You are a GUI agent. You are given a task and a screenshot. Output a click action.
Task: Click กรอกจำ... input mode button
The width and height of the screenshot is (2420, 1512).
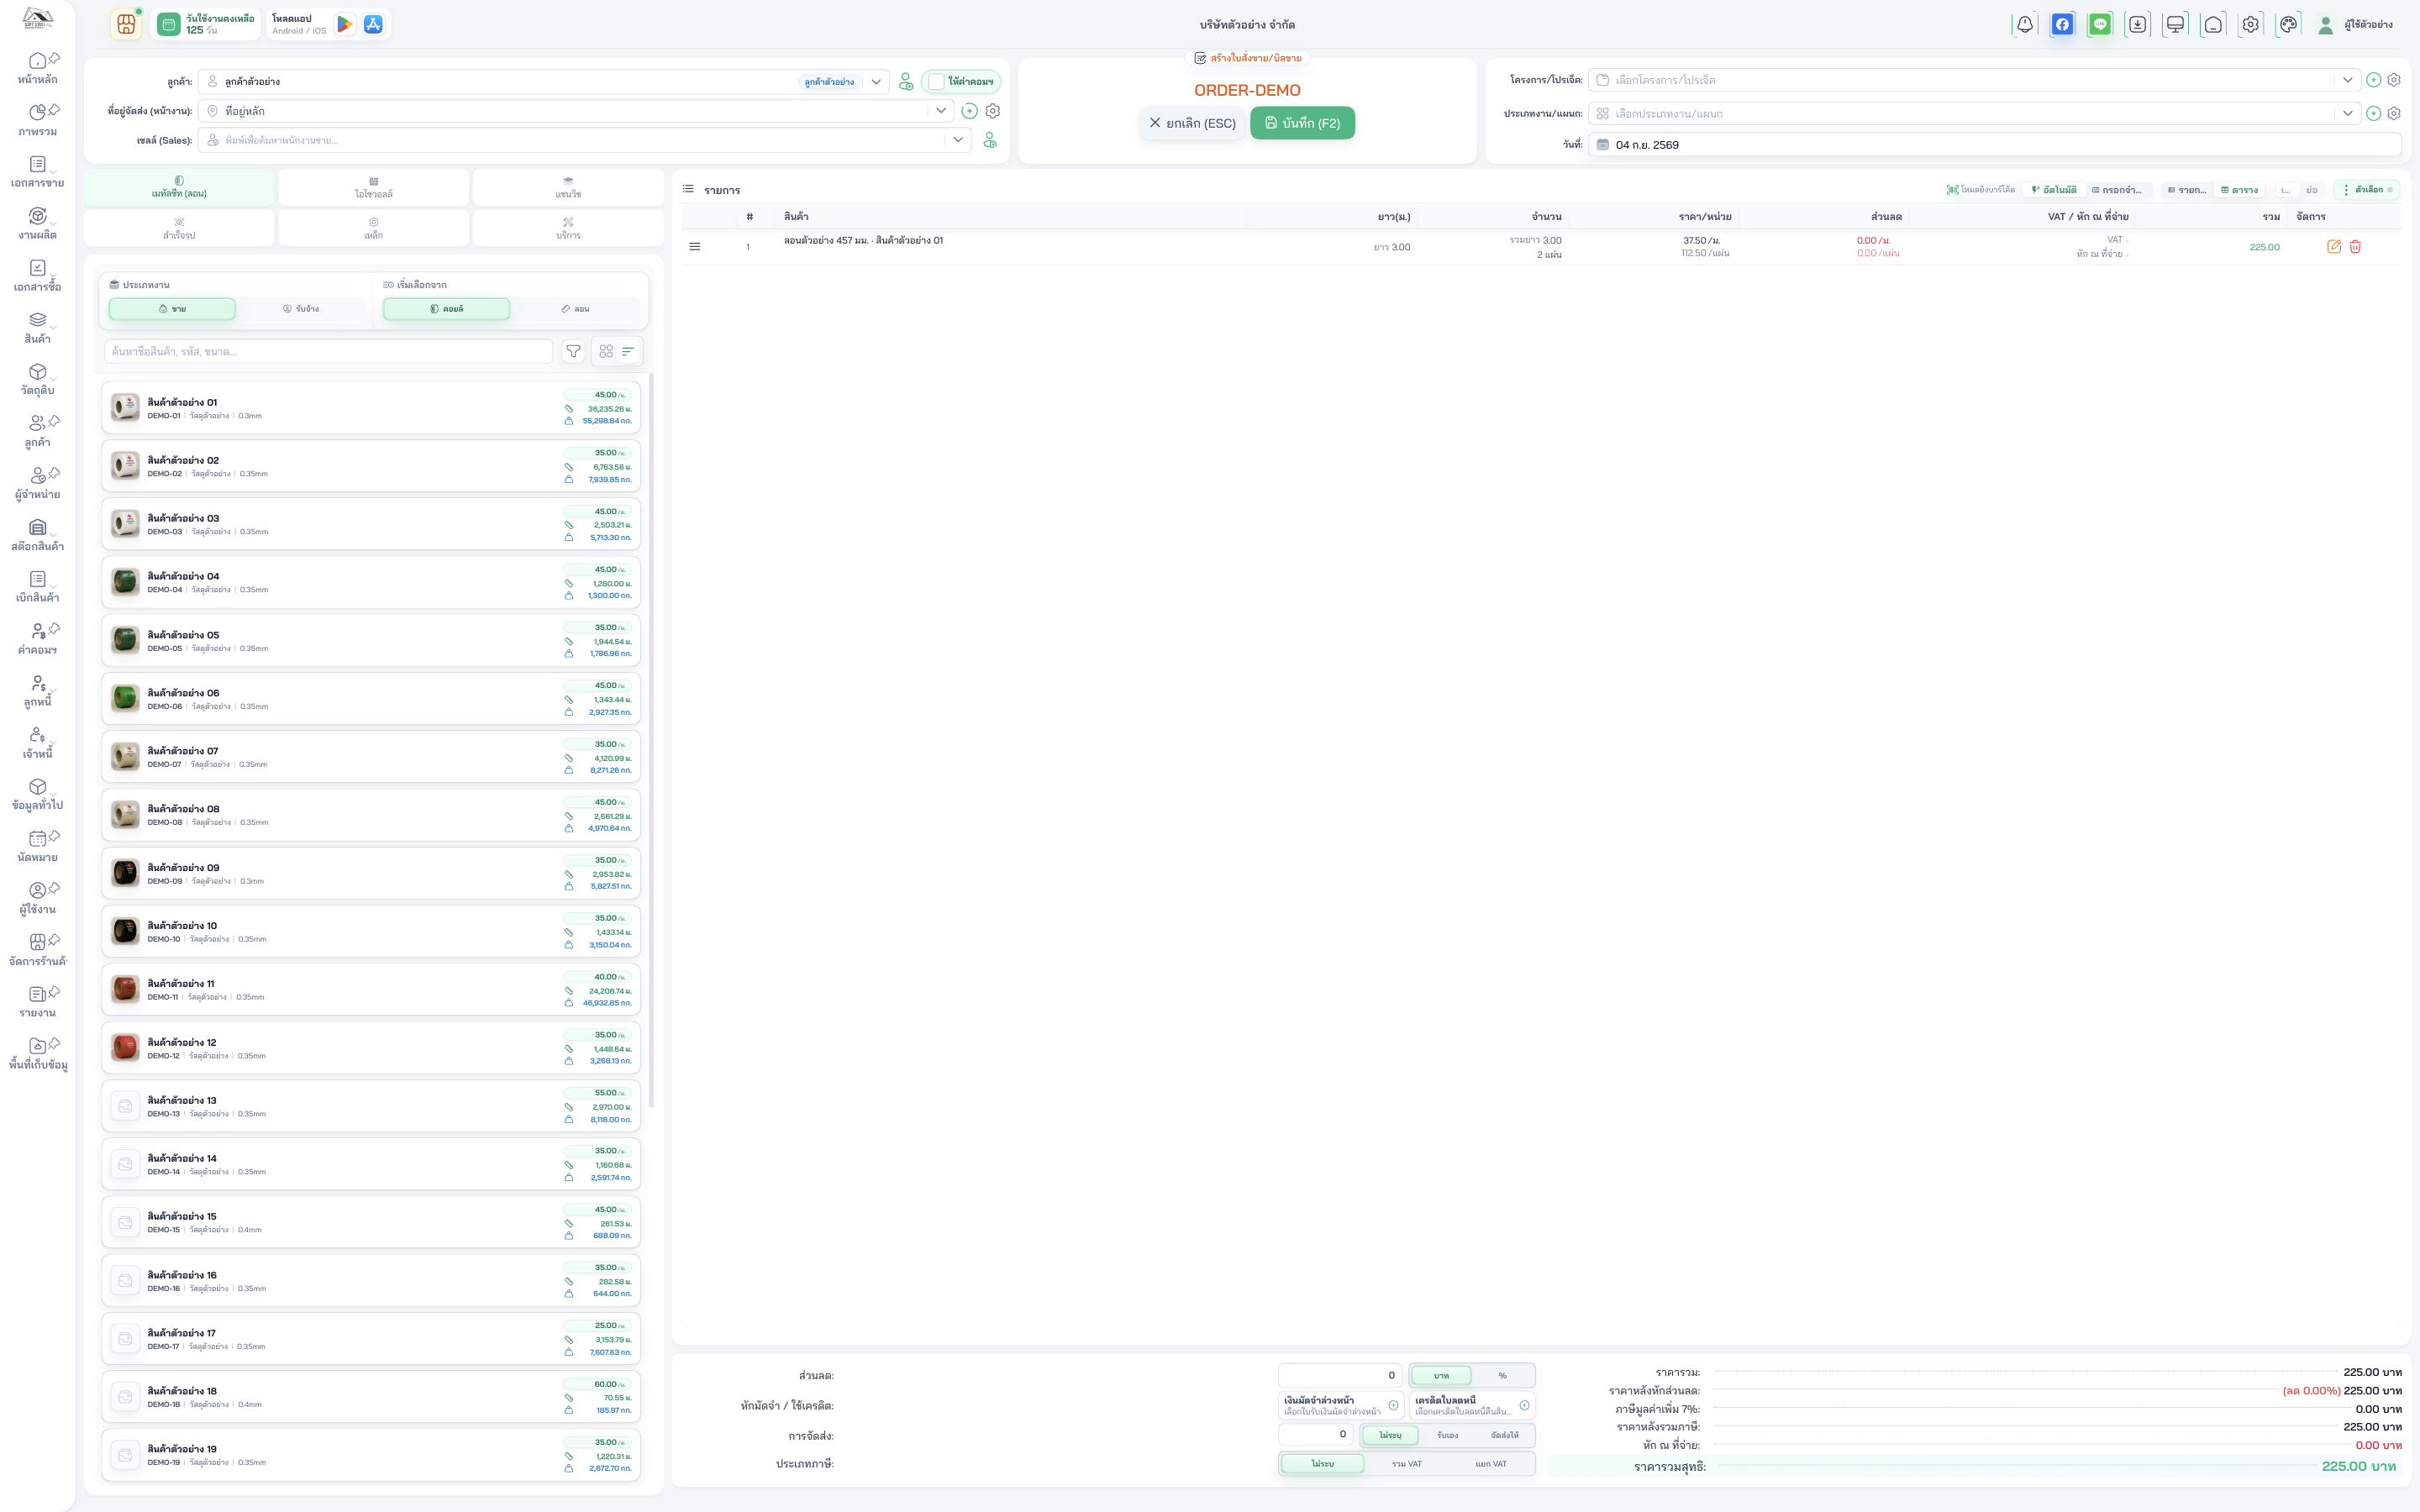tap(2117, 190)
